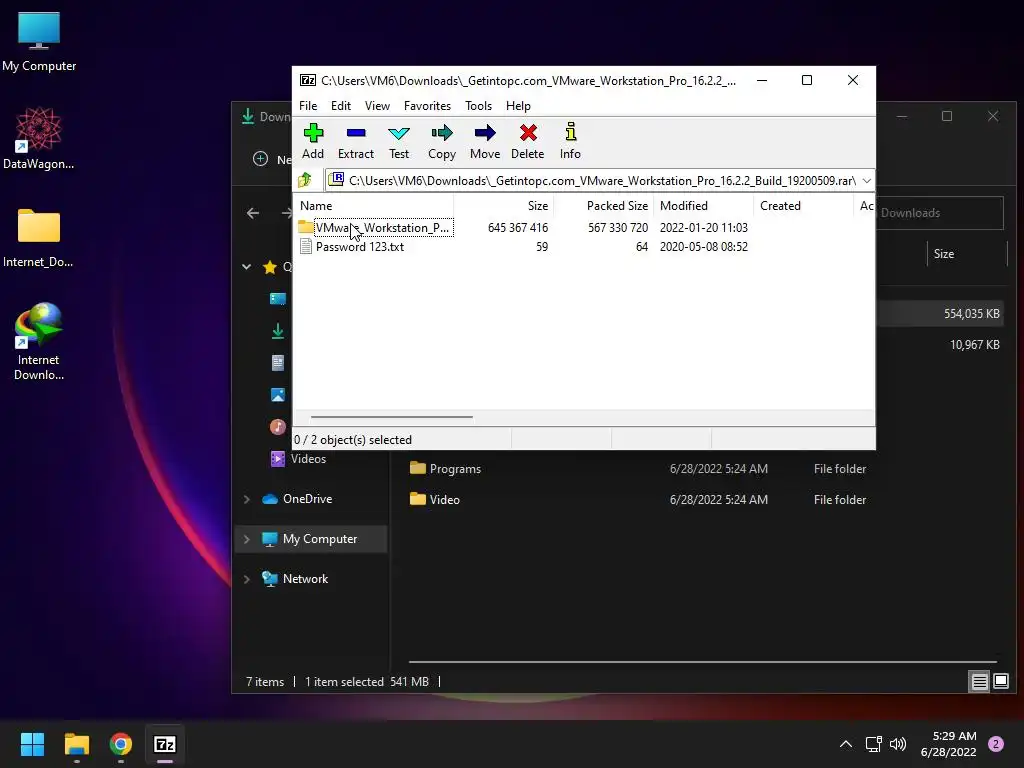Open the Info tool in 7-Zip
Image resolution: width=1024 pixels, height=768 pixels.
coord(570,141)
